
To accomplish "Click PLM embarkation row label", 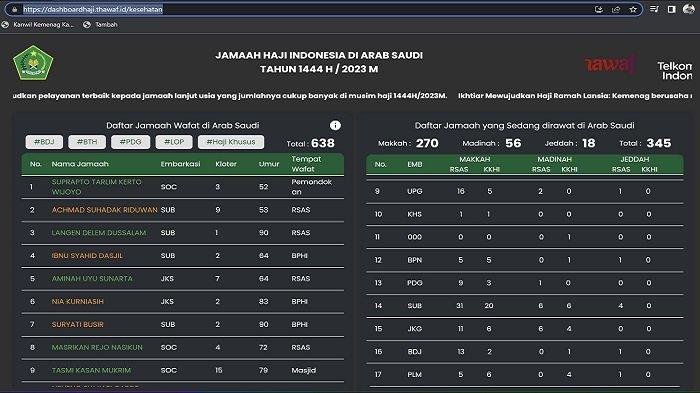I will tap(415, 375).
